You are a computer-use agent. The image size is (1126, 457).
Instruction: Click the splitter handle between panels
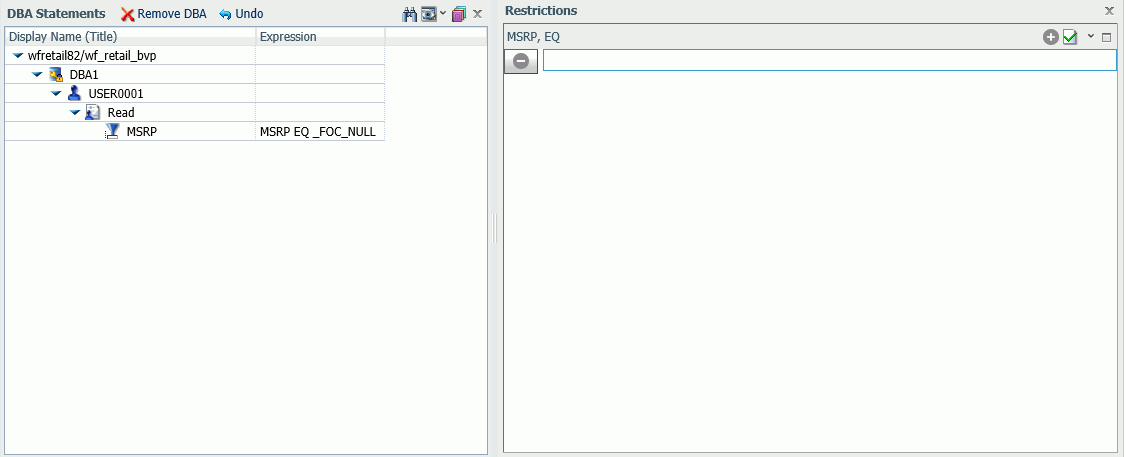pyautogui.click(x=495, y=228)
